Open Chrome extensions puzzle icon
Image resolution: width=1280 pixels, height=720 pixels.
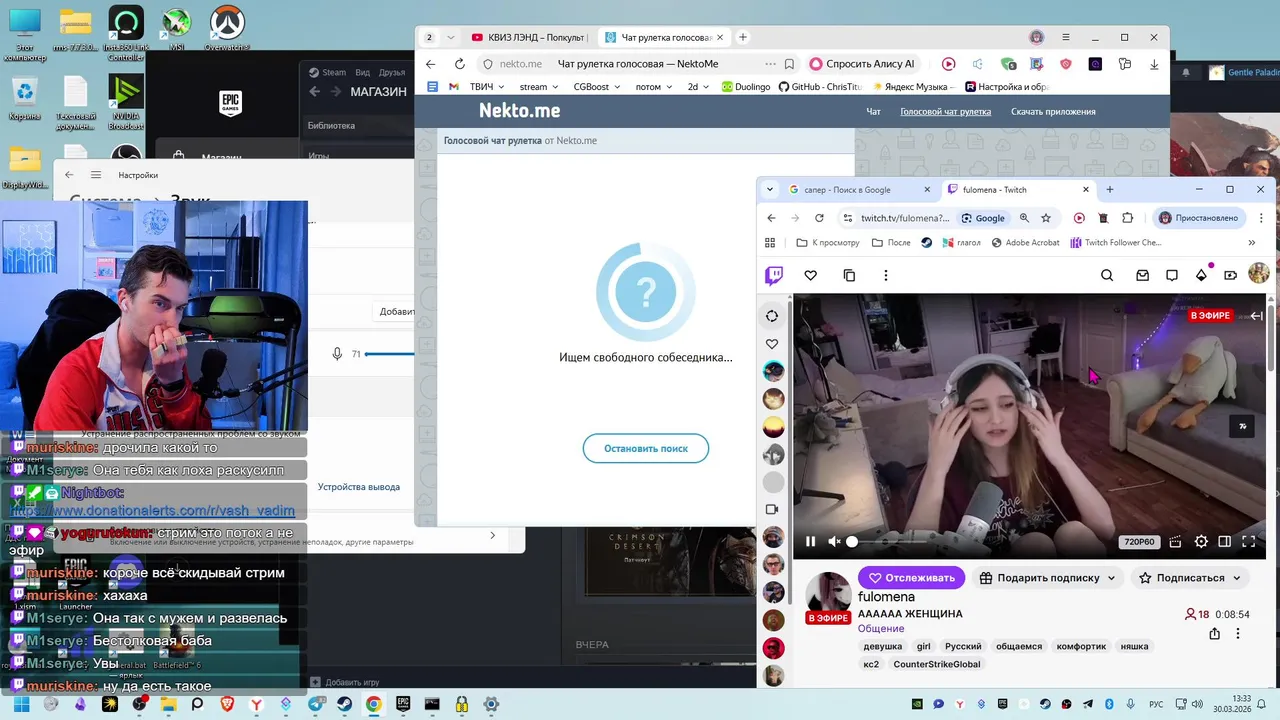point(1128,218)
